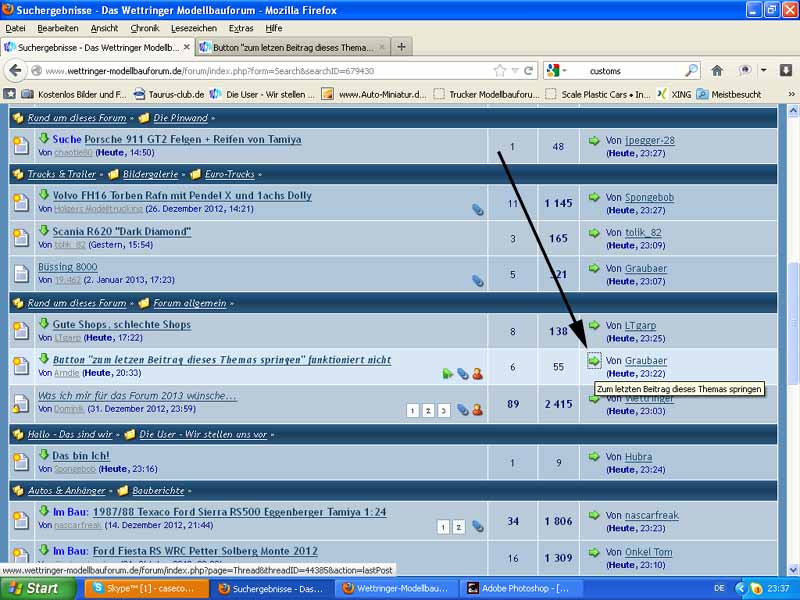
Task: Open the XING bookmark
Action: click(x=674, y=94)
